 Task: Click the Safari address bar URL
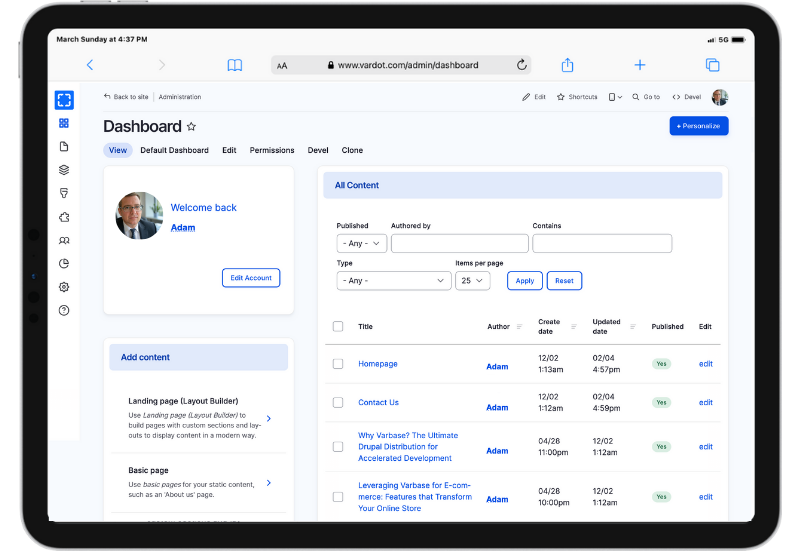(408, 65)
